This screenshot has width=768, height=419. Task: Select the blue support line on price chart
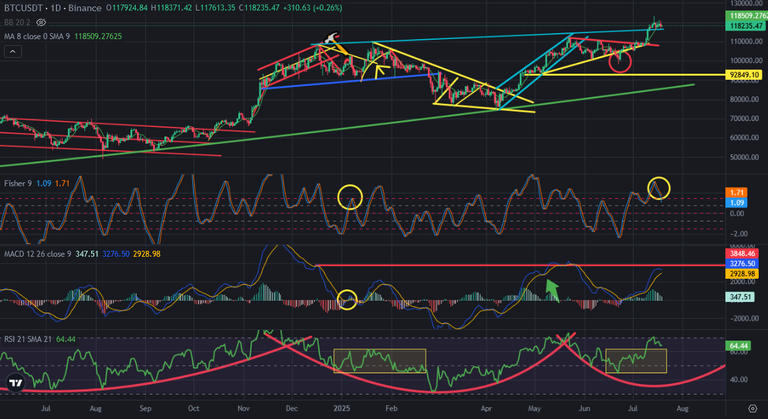tap(348, 81)
